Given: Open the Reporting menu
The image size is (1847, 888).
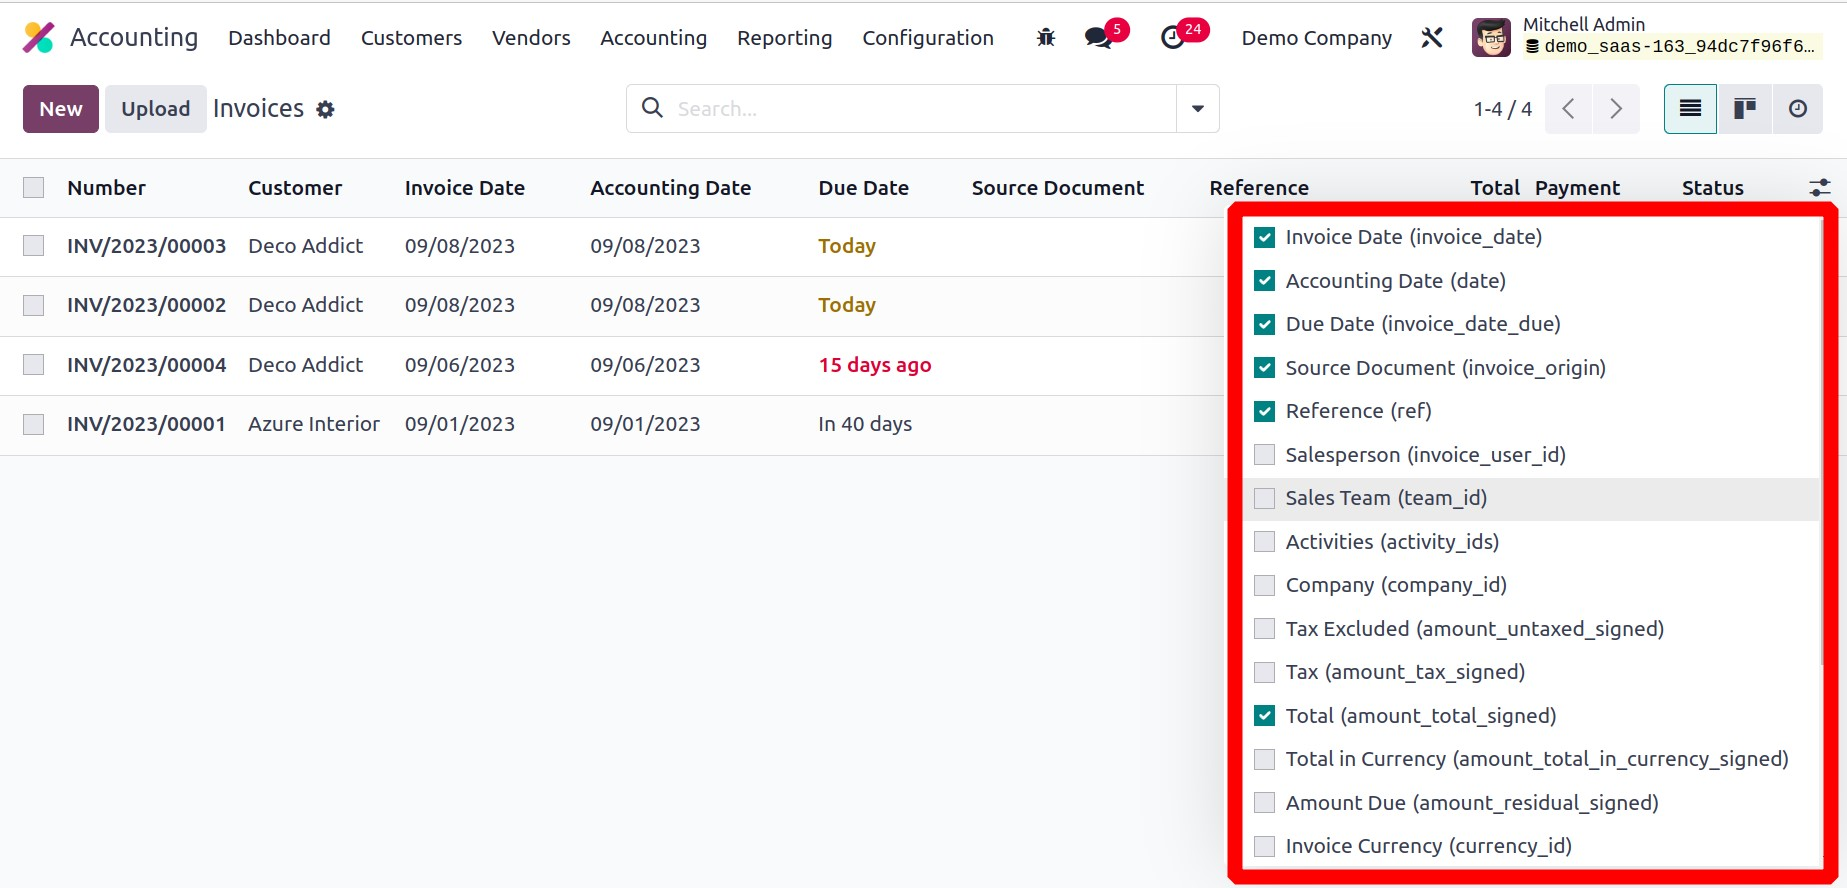Looking at the screenshot, I should point(784,38).
